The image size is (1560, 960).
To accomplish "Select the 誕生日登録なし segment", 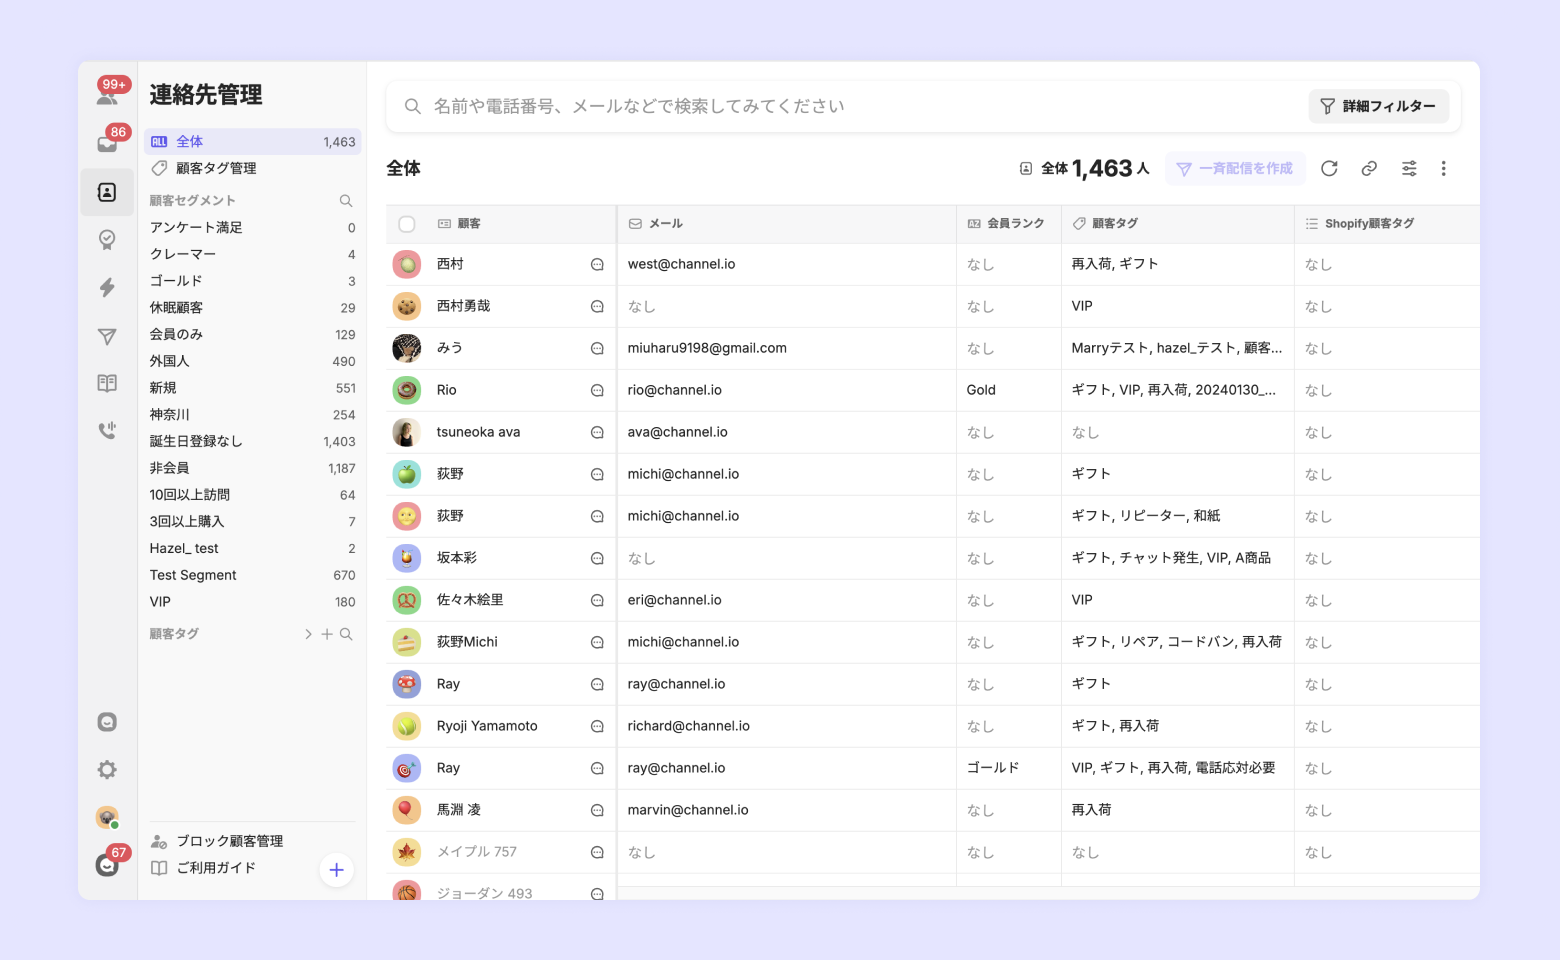I will (x=252, y=441).
